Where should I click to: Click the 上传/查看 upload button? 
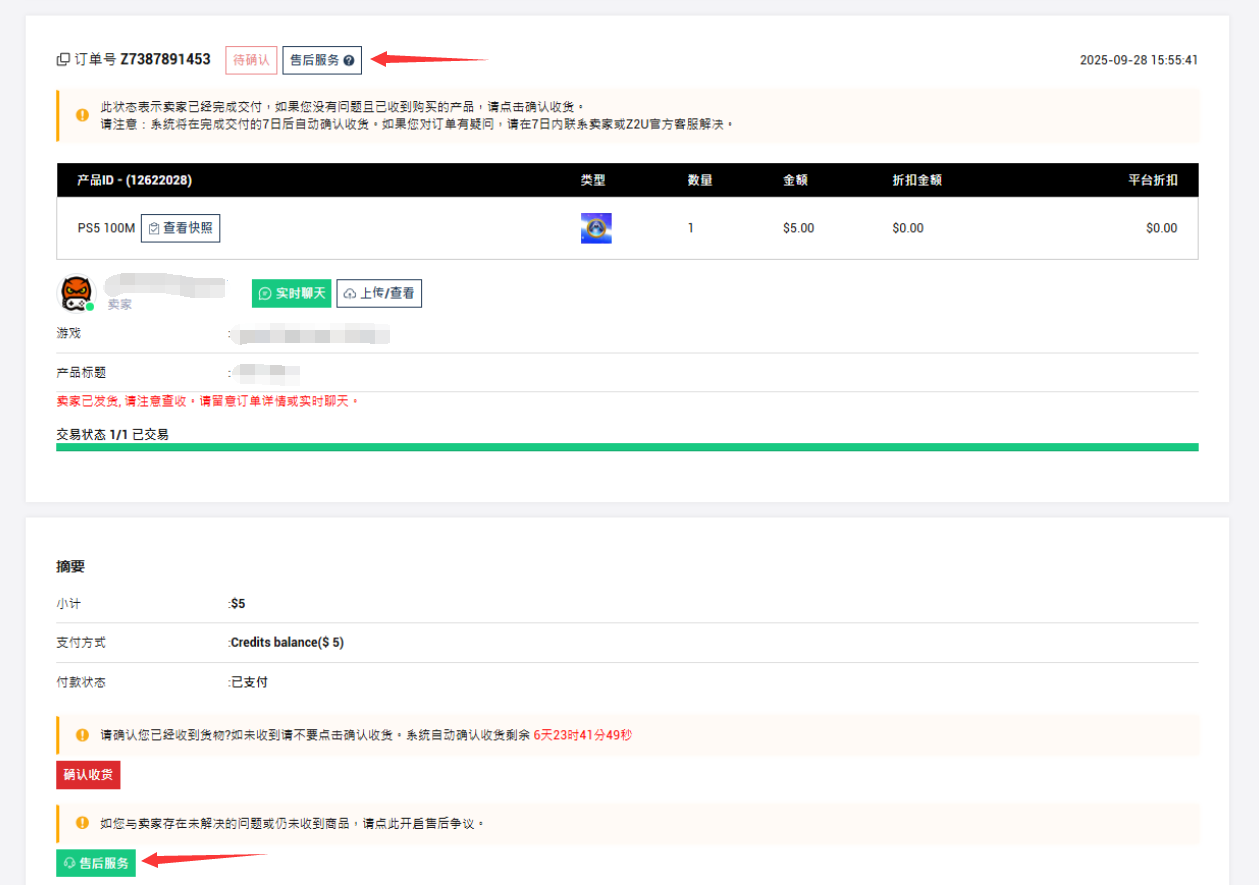(379, 293)
